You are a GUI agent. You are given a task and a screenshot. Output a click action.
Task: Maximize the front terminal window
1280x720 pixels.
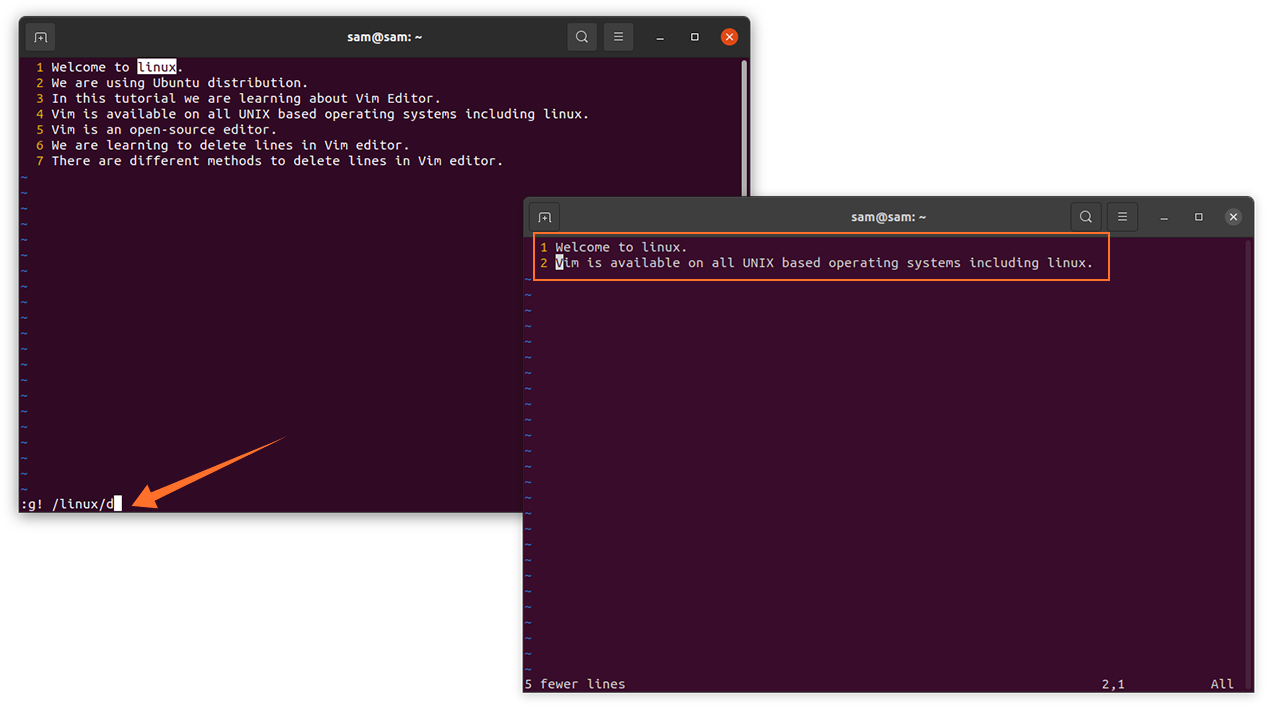click(1199, 217)
